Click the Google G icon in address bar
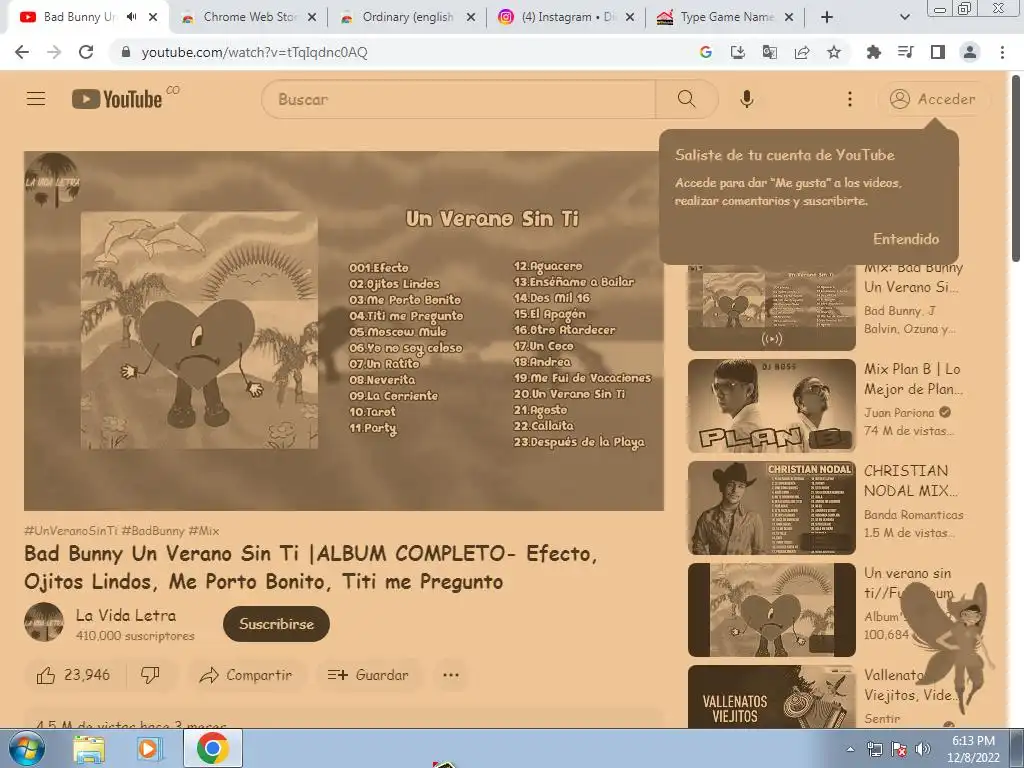The image size is (1024, 768). (705, 52)
